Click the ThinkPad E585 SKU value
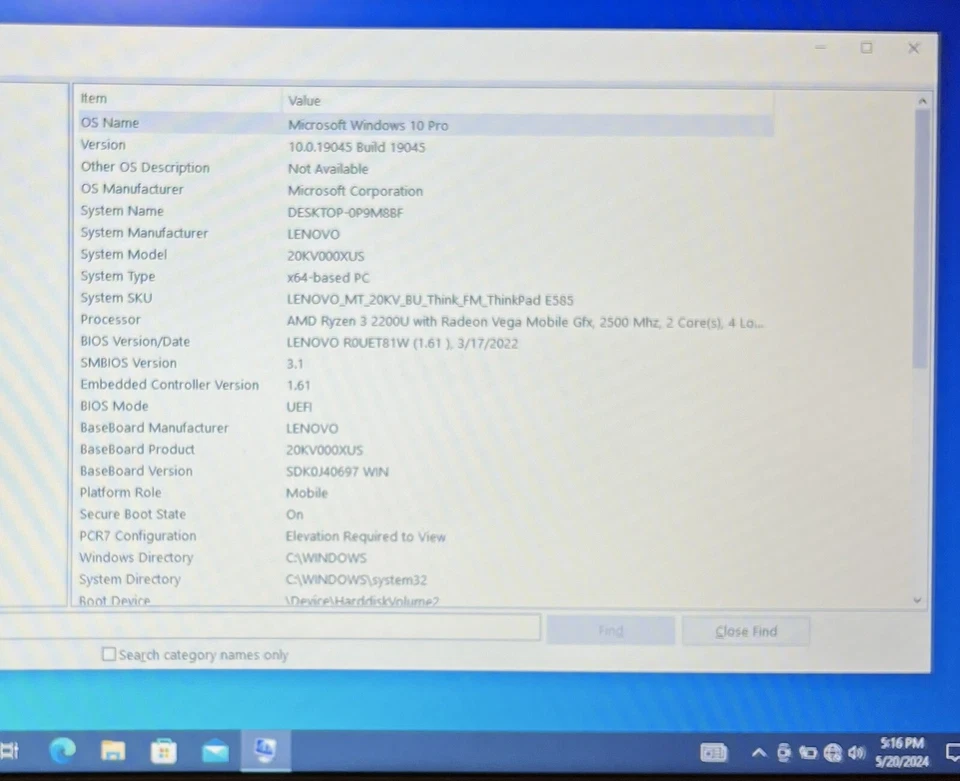This screenshot has width=960, height=781. point(430,300)
